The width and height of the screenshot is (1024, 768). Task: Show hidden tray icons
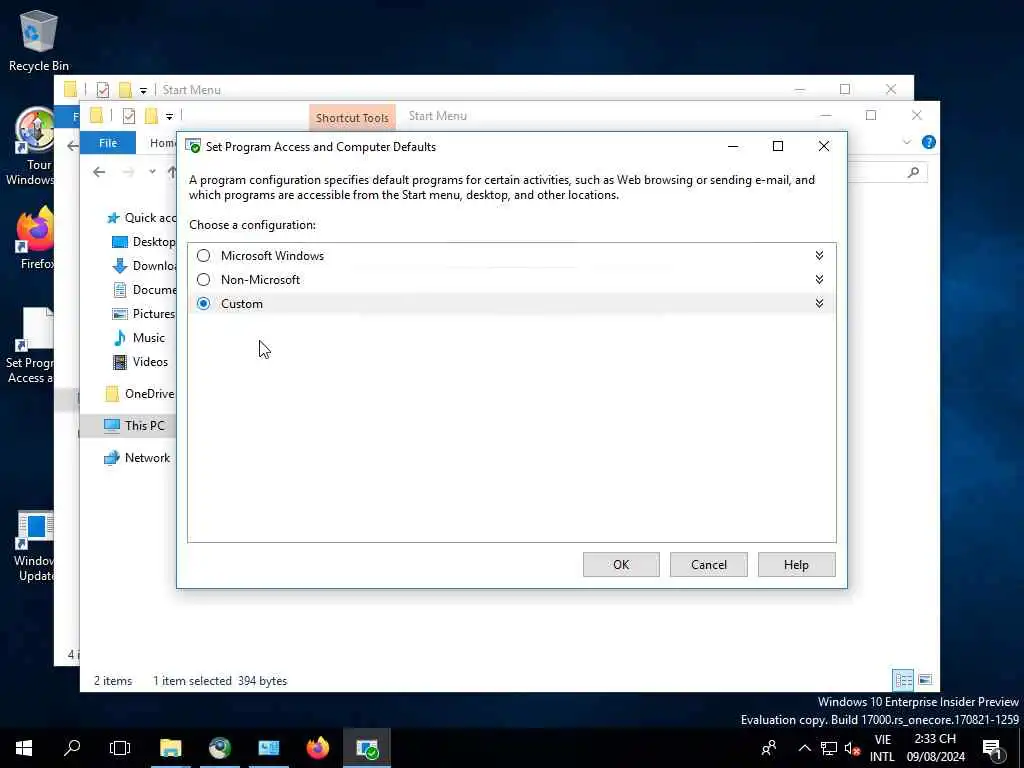[805, 748]
